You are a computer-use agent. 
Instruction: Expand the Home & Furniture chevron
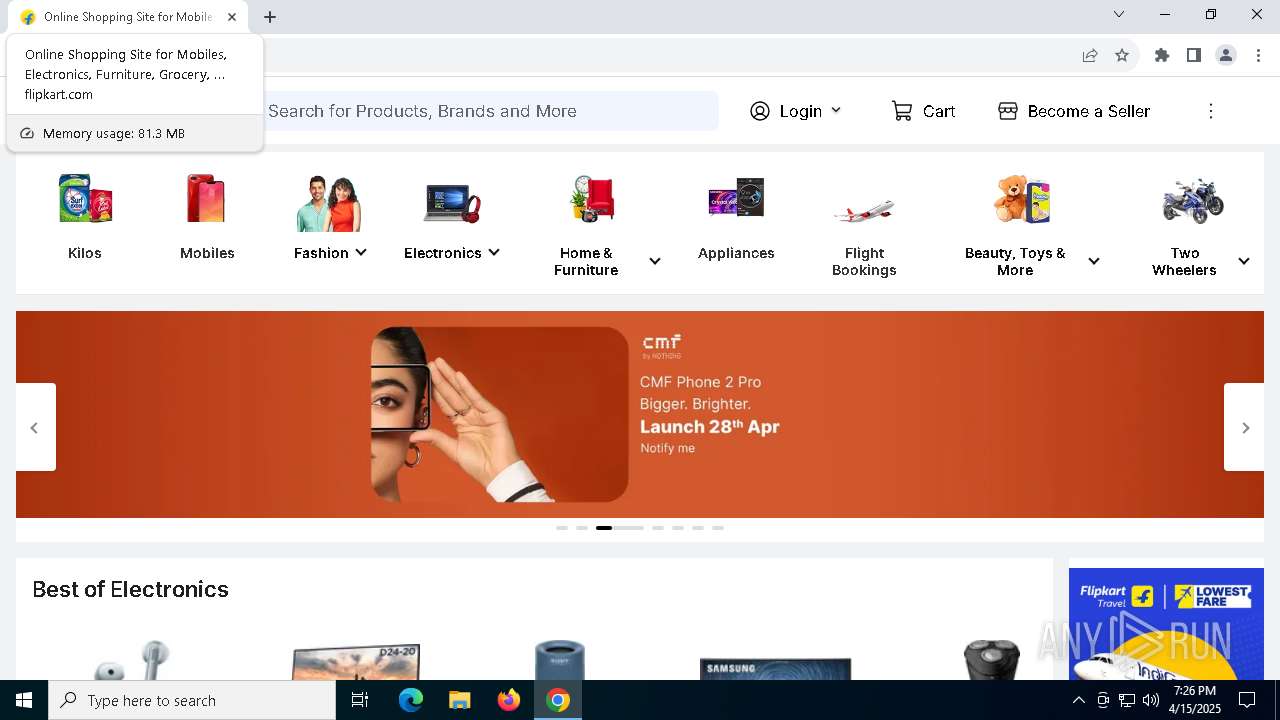pyautogui.click(x=655, y=261)
